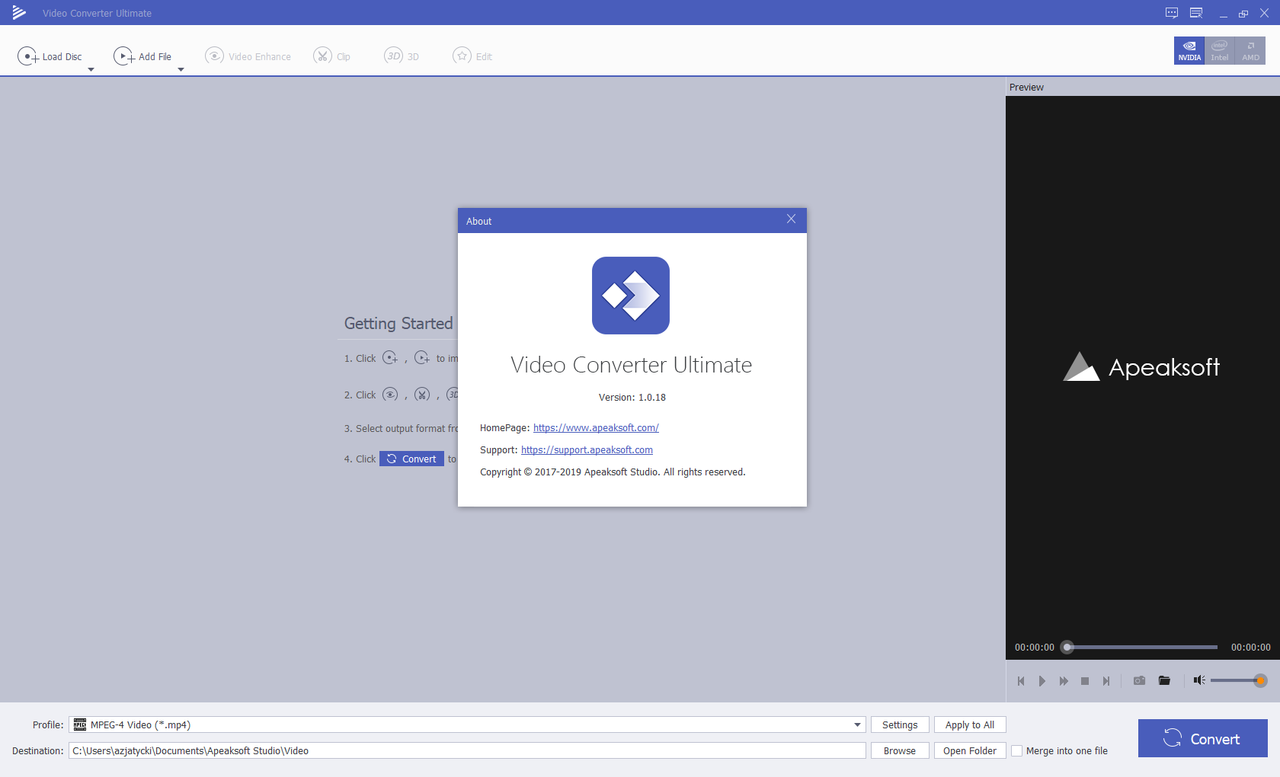The image size is (1280, 777).
Task: Click the app logo in title bar
Action: click(x=19, y=13)
